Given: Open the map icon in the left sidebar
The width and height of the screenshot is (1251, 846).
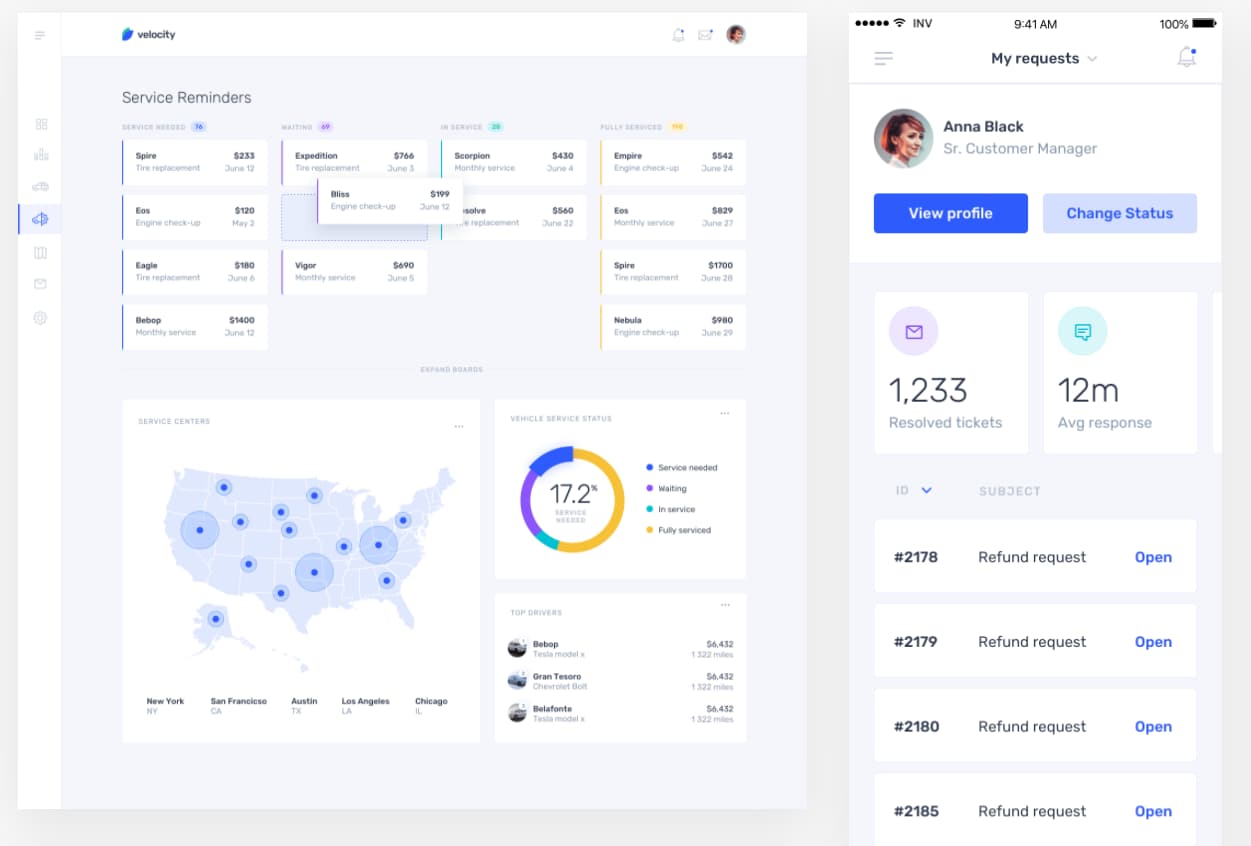Looking at the screenshot, I should pos(40,252).
